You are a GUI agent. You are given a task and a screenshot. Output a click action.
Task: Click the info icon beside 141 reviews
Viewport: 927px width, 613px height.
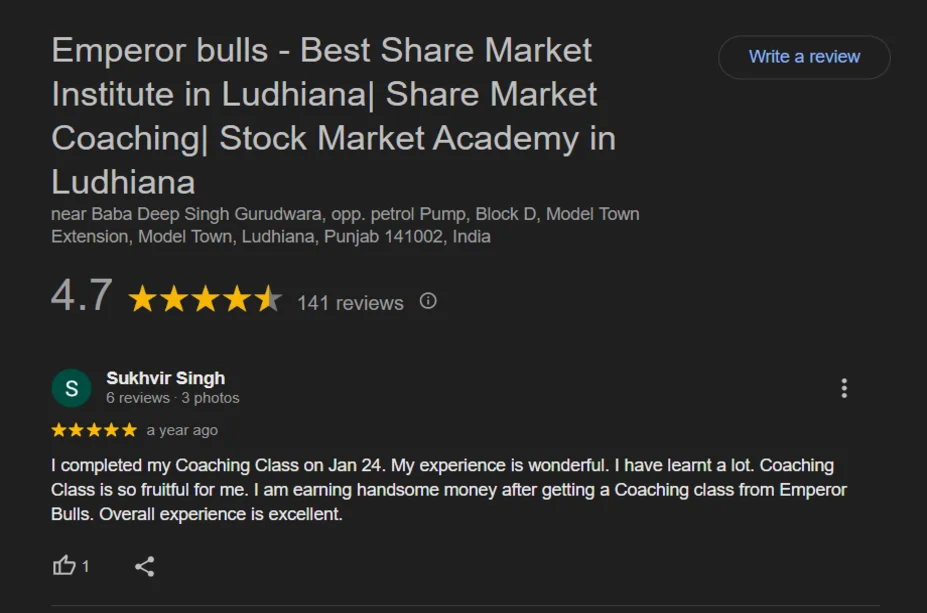427,302
